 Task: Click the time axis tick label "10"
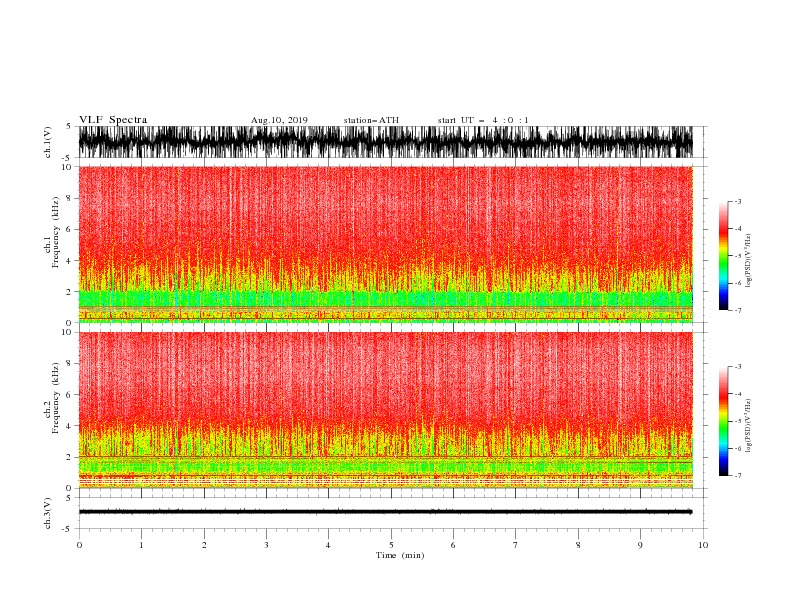(703, 545)
